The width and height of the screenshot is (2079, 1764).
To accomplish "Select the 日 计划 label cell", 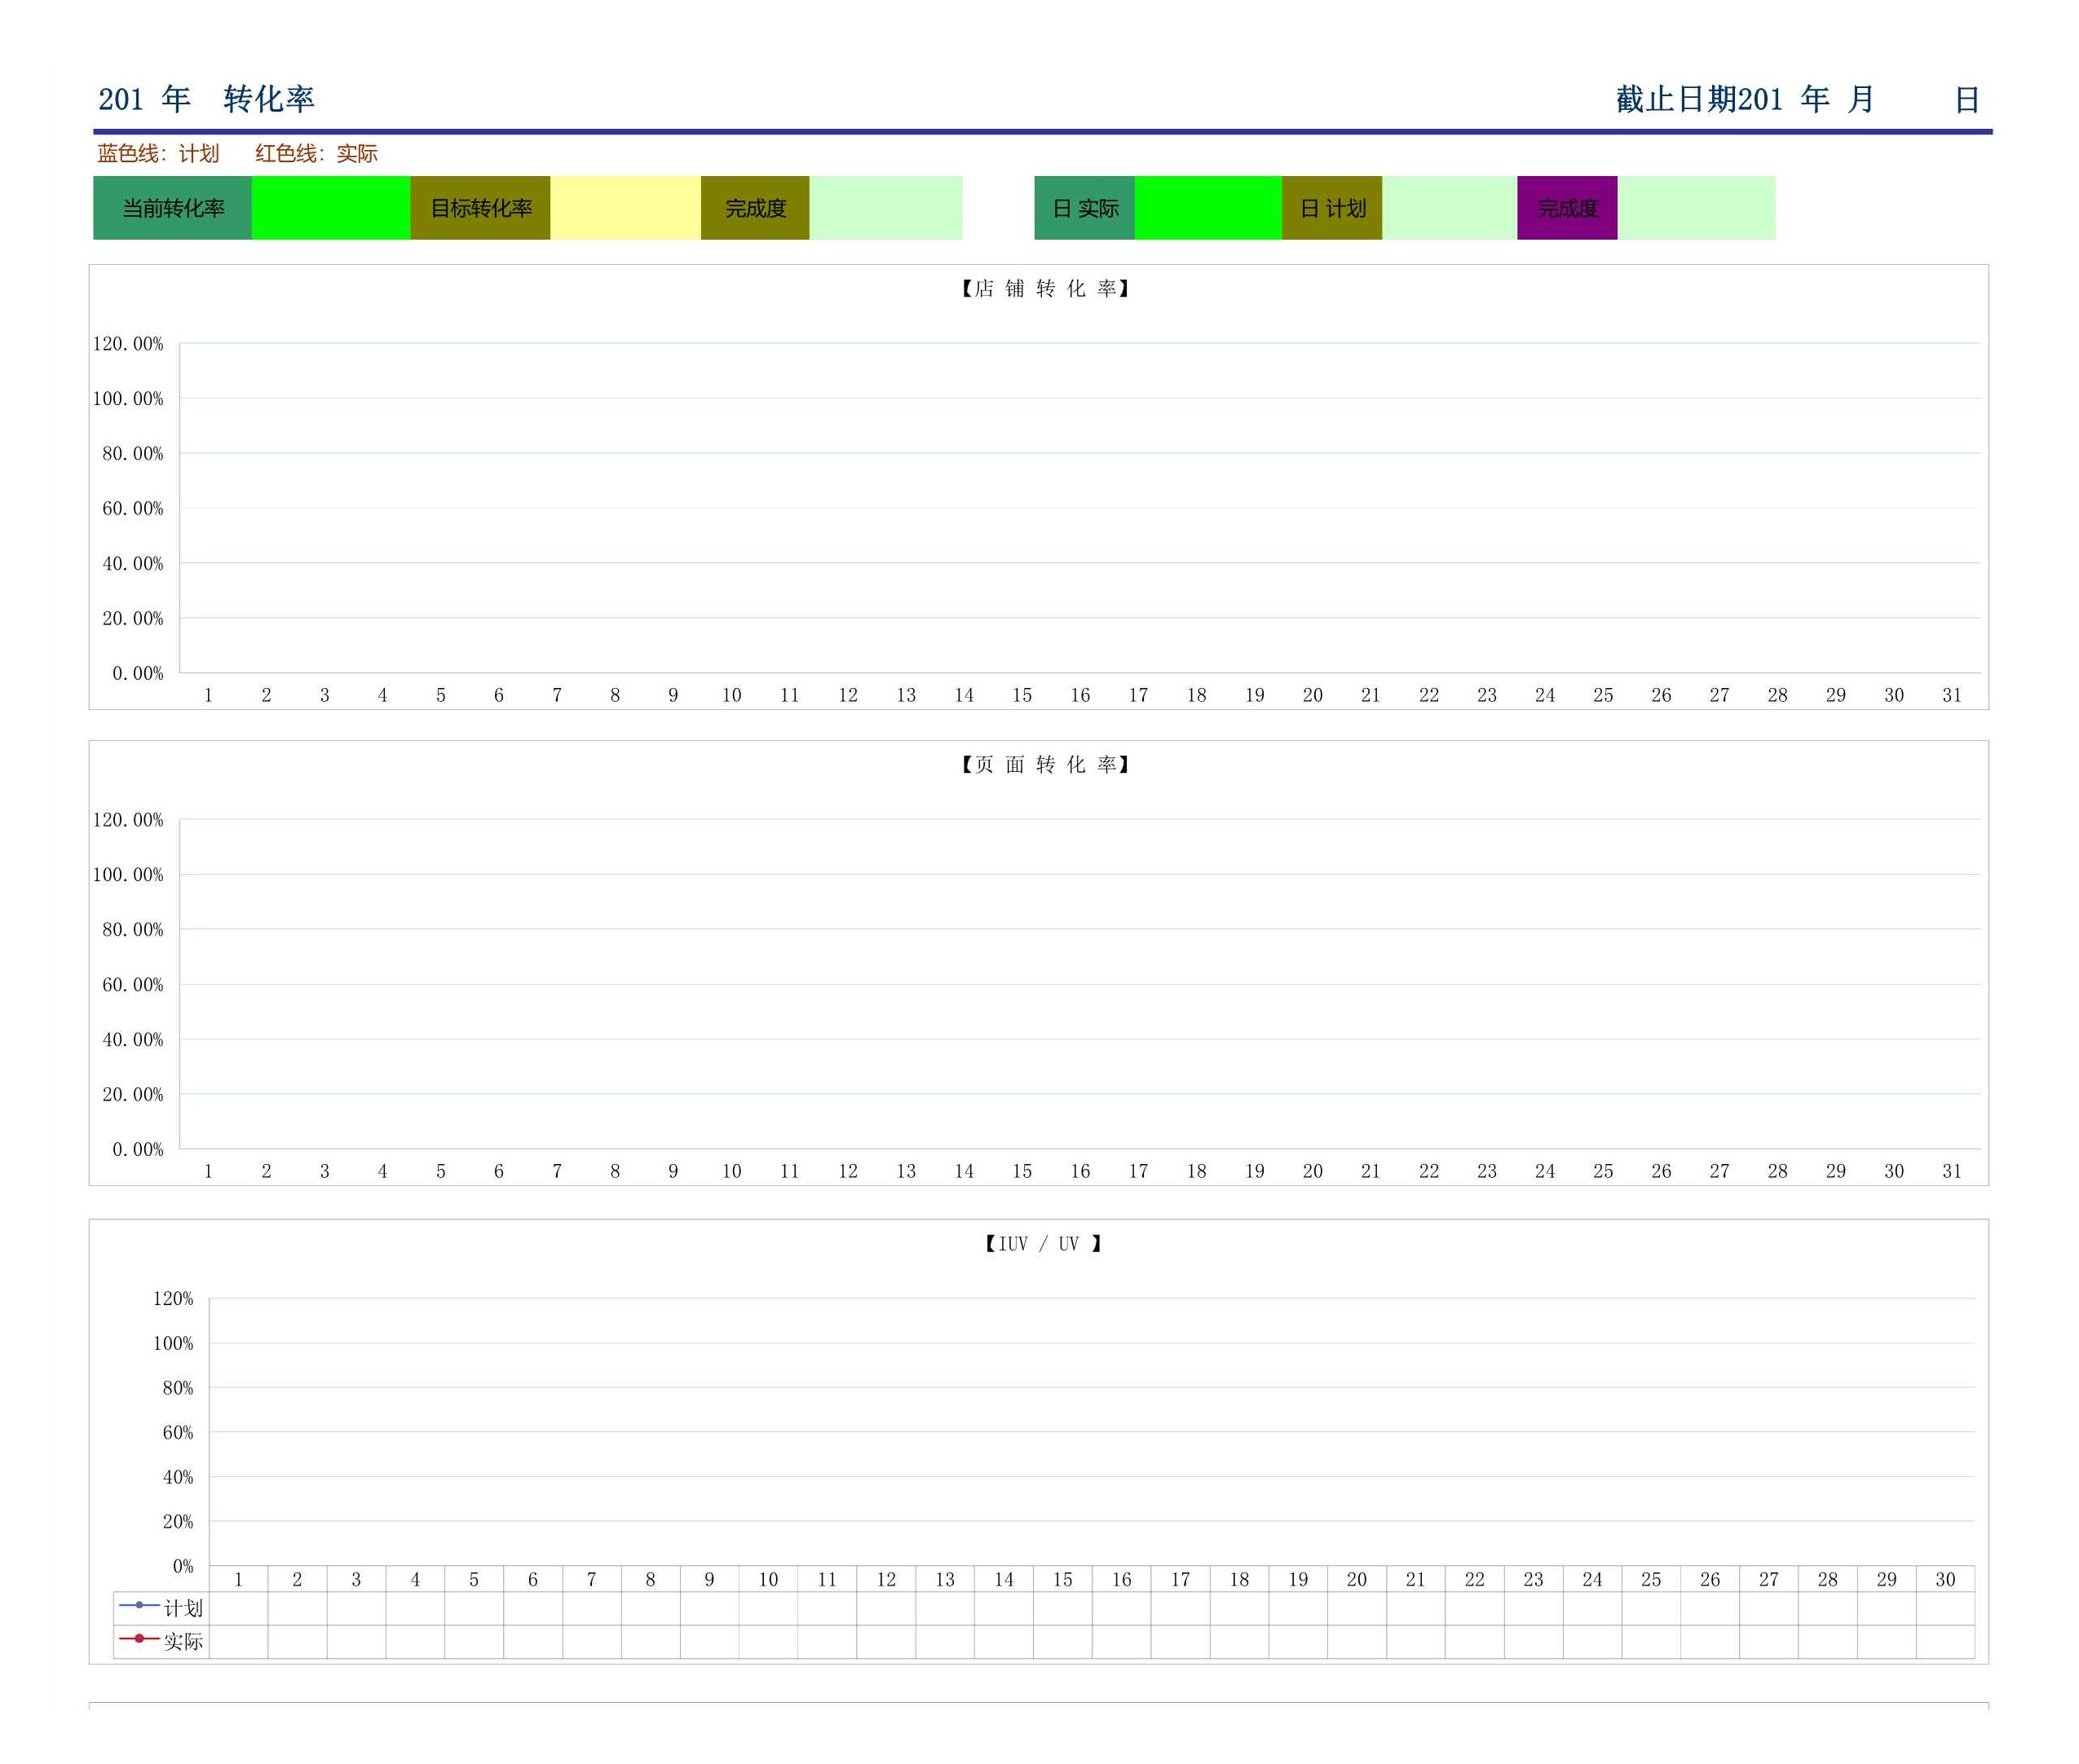I will 1331,208.
